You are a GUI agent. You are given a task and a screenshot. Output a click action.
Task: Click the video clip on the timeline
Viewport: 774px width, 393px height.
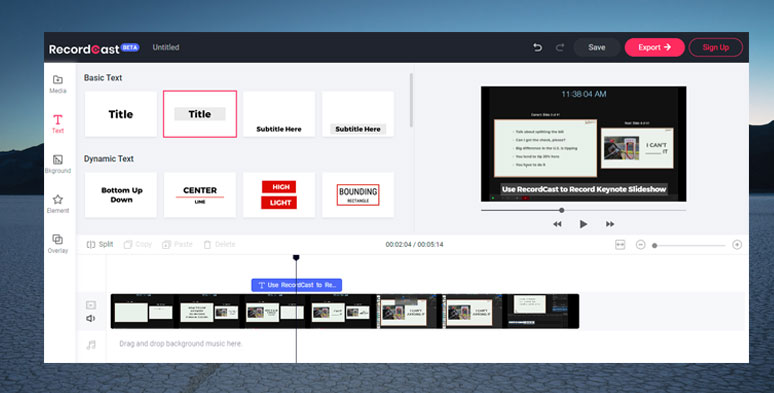point(345,311)
